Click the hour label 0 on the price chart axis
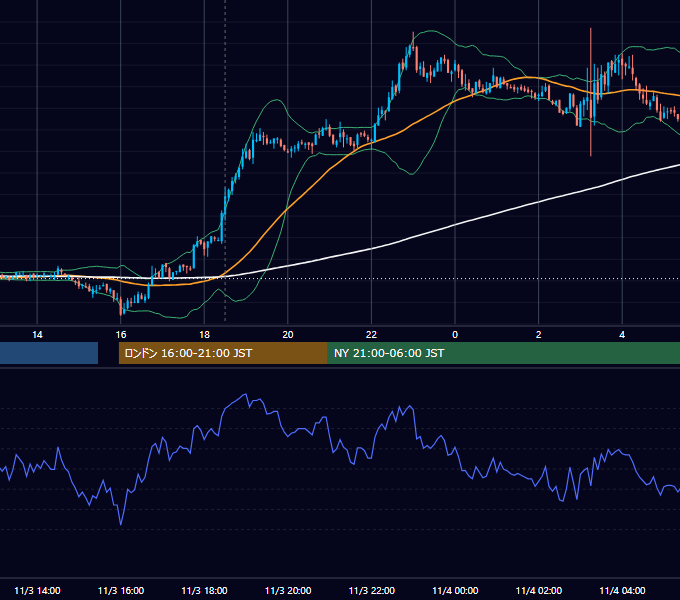 (455, 335)
